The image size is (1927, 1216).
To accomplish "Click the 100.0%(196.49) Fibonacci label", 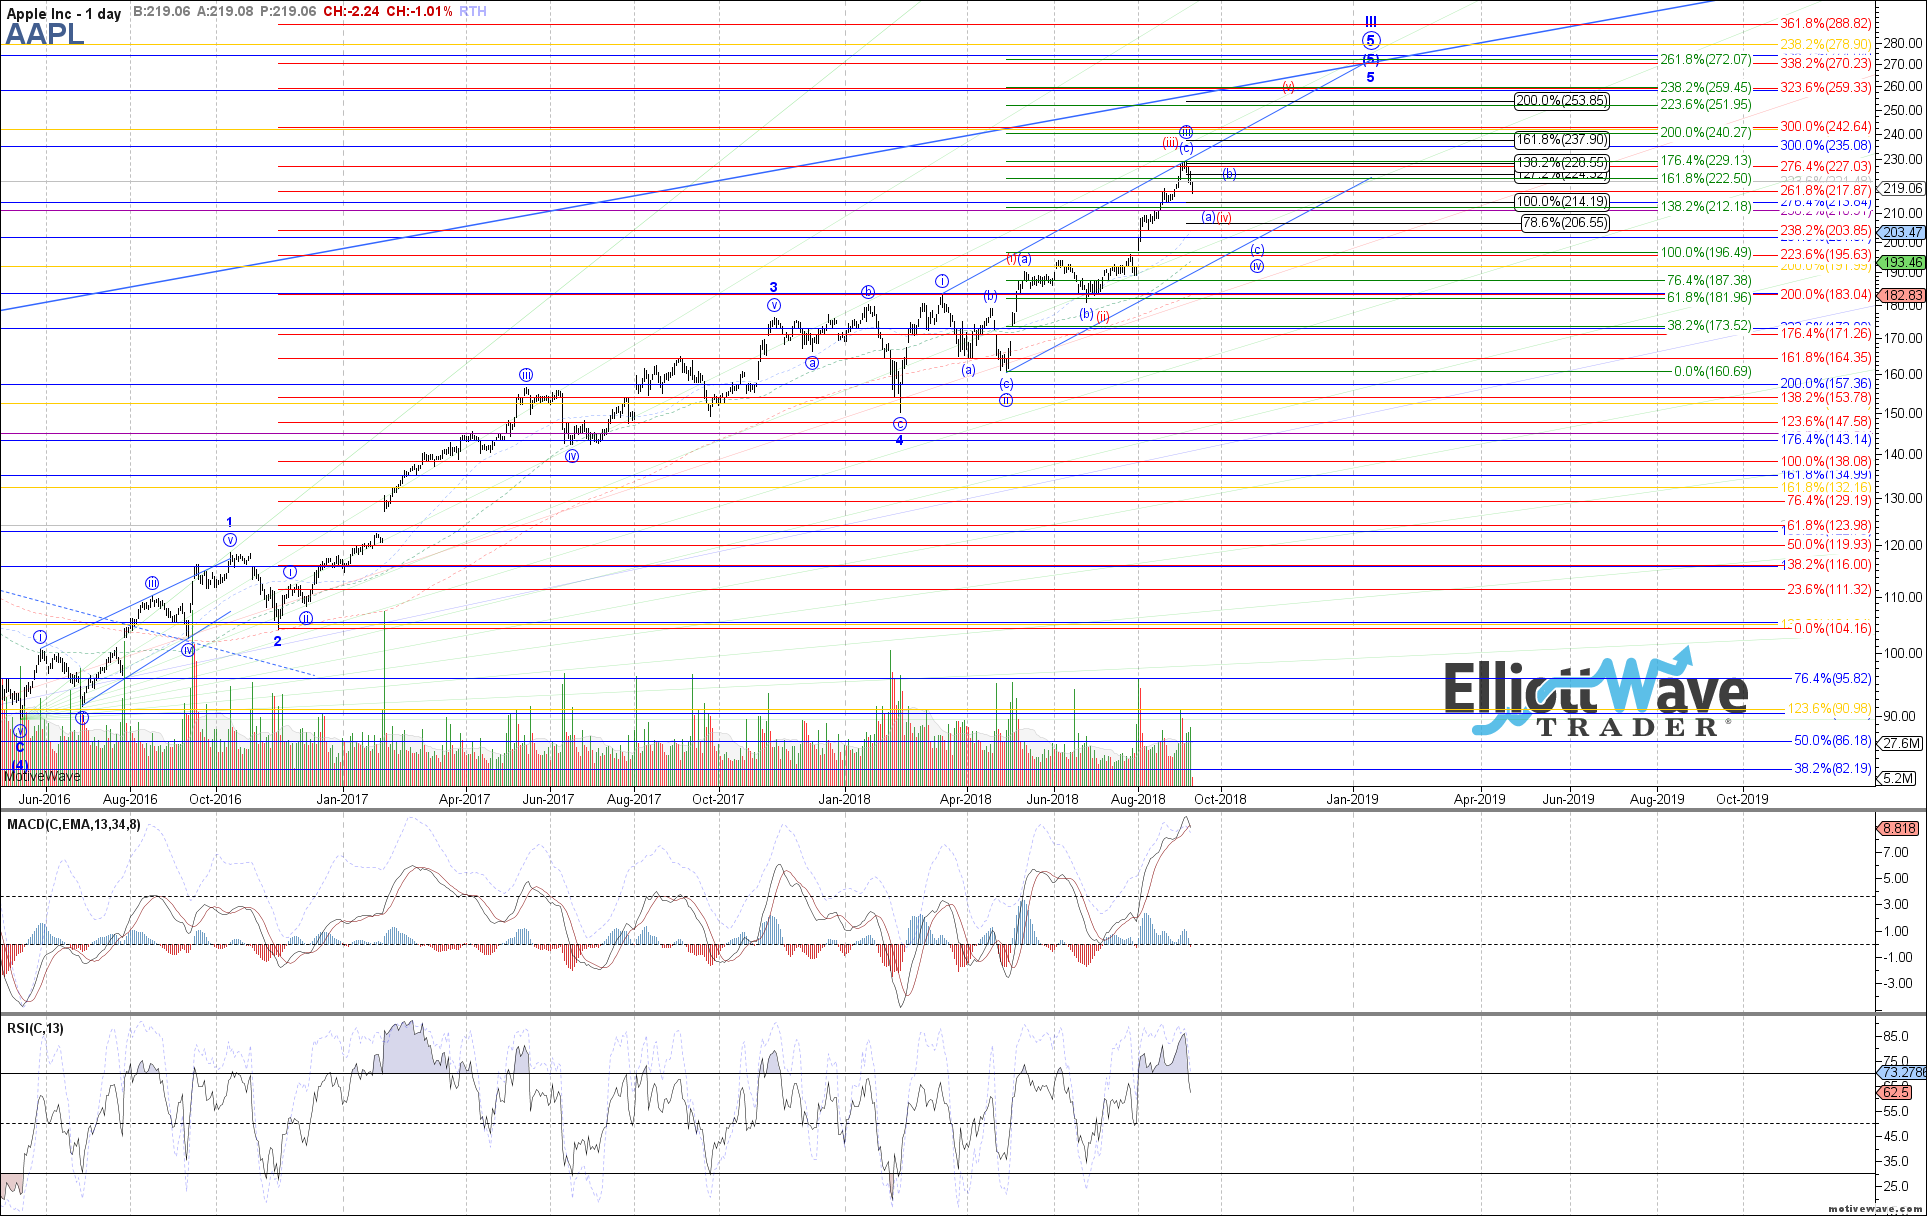I will 1706,253.
